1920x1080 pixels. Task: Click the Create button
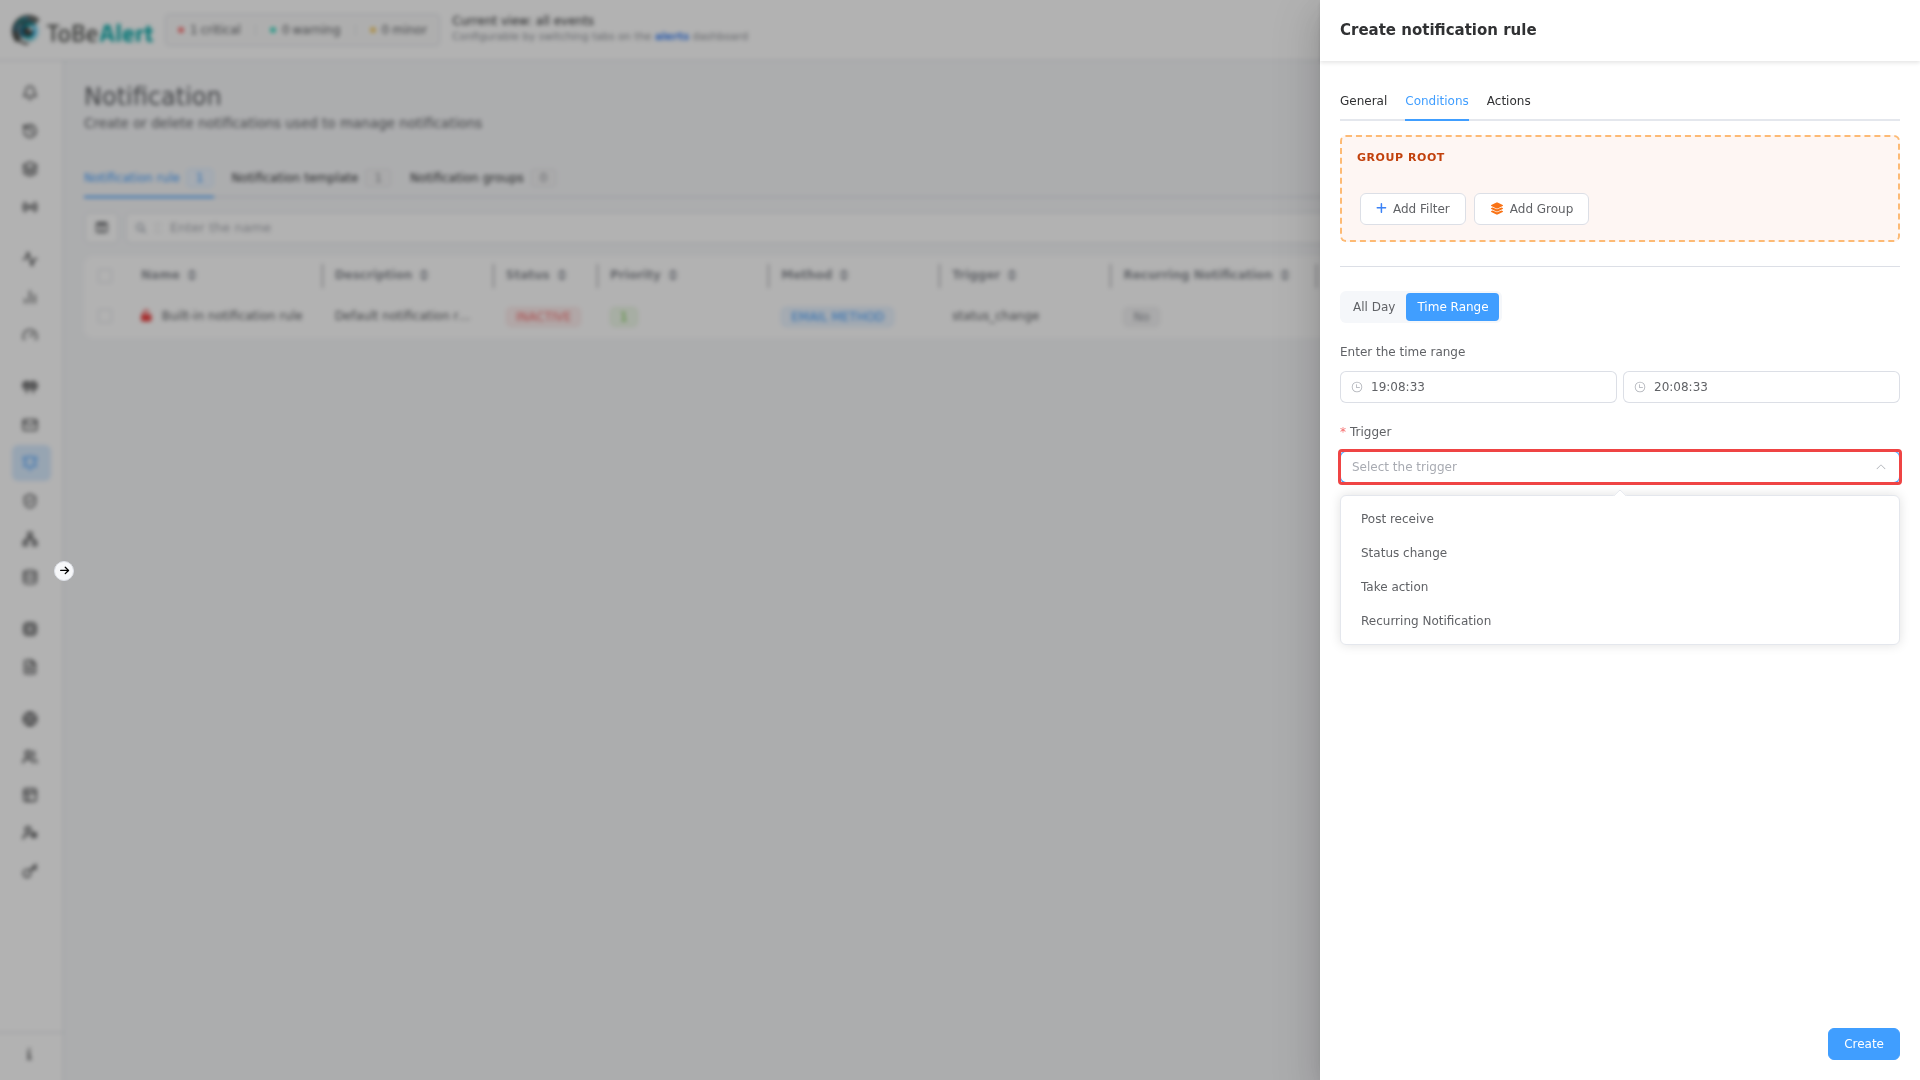[x=1863, y=1044]
